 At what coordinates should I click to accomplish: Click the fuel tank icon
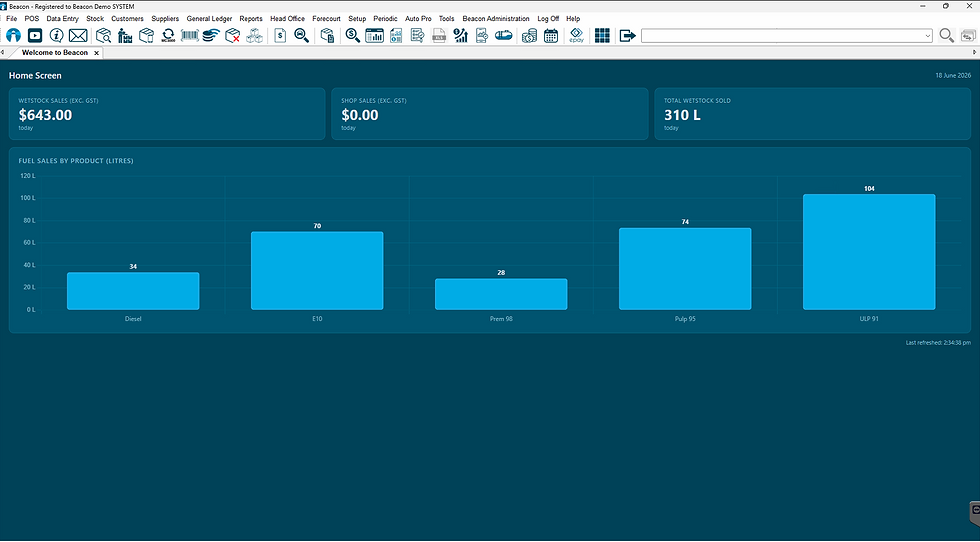[x=504, y=36]
